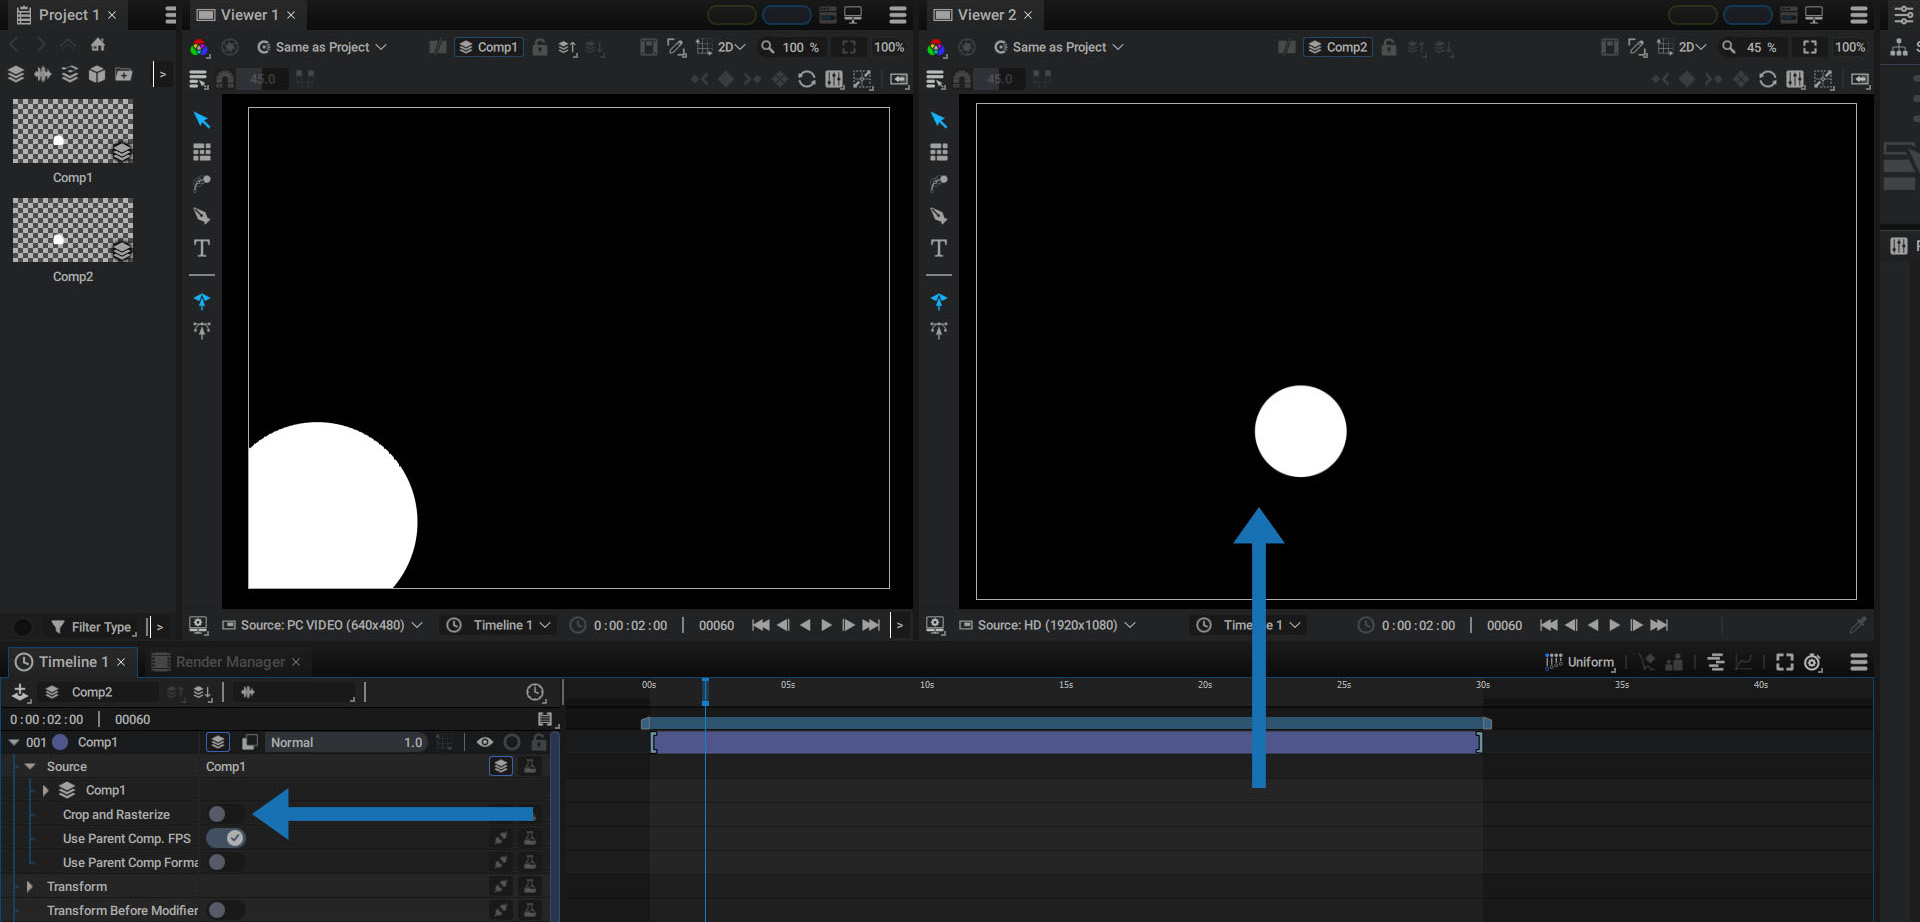Select the Pen tool in Viewer 2
This screenshot has height=922, width=1920.
pyautogui.click(x=939, y=216)
